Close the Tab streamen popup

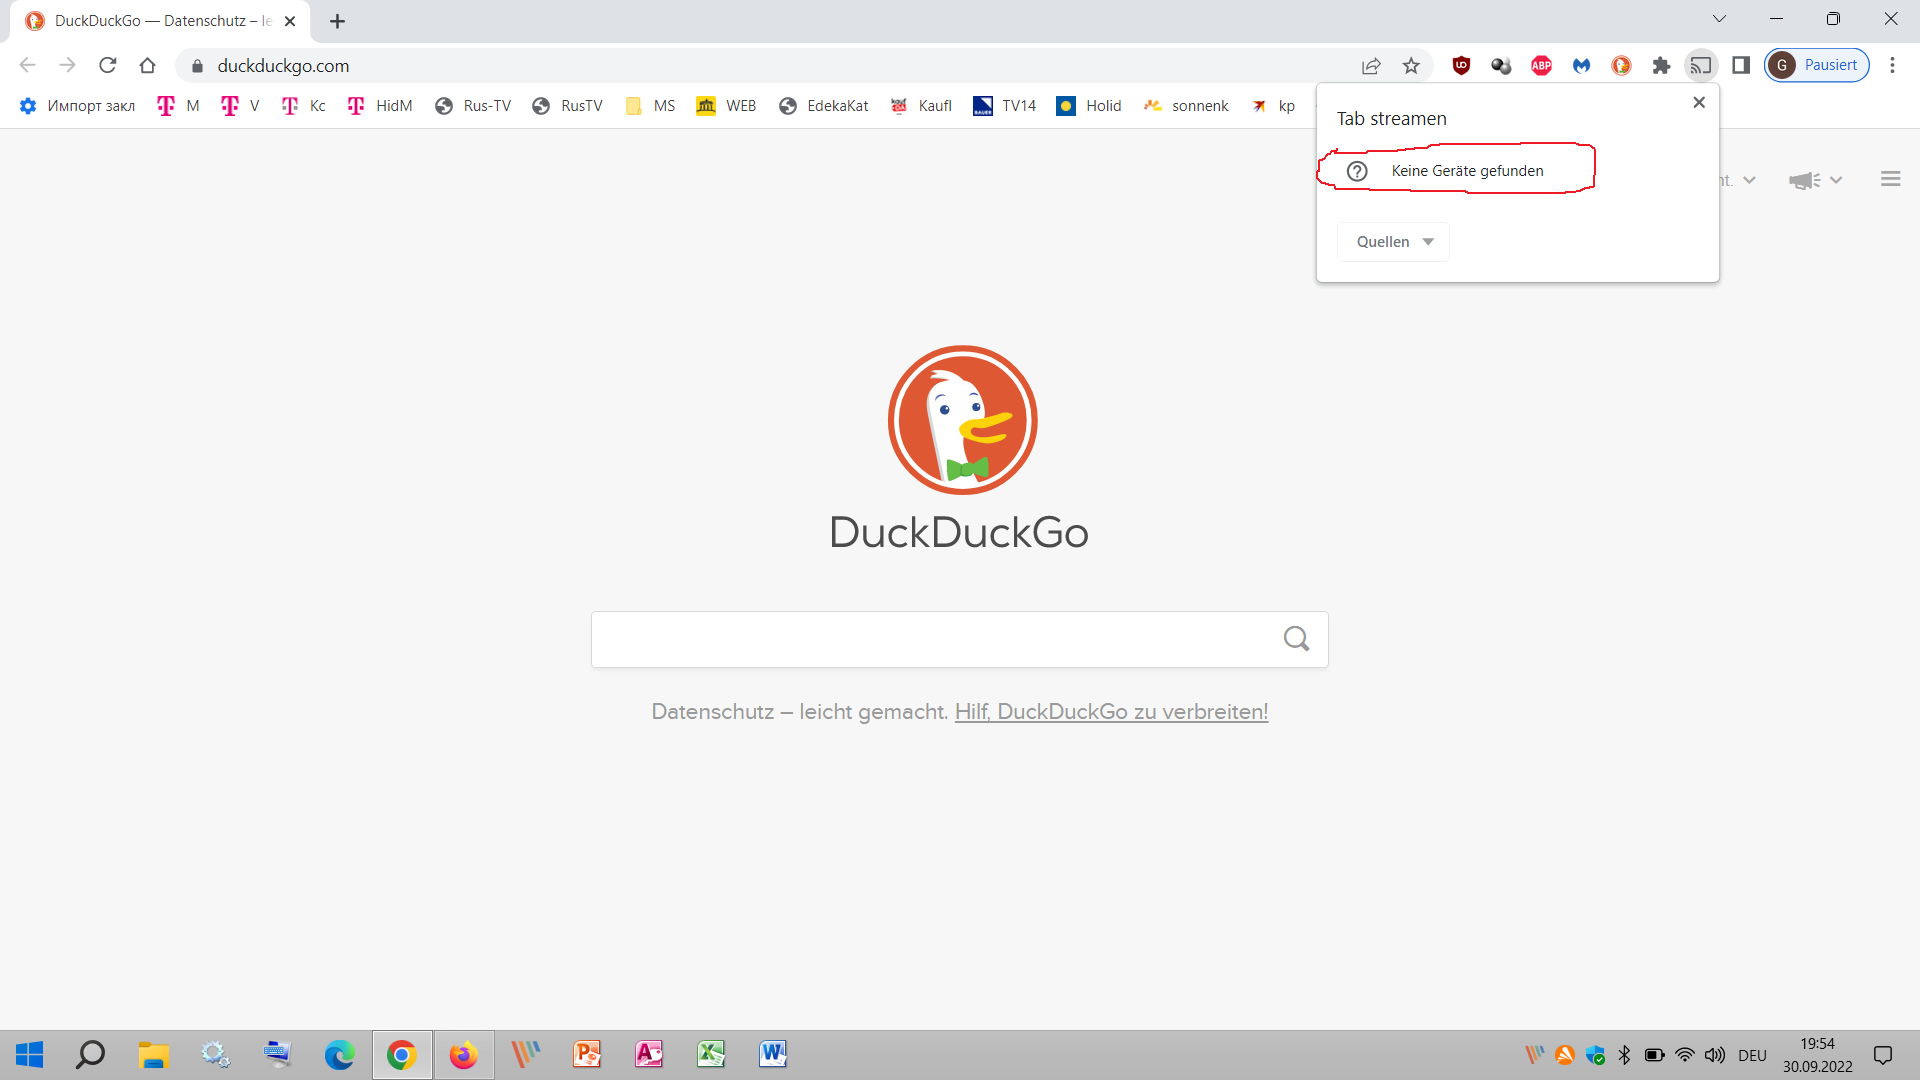coord(1699,102)
